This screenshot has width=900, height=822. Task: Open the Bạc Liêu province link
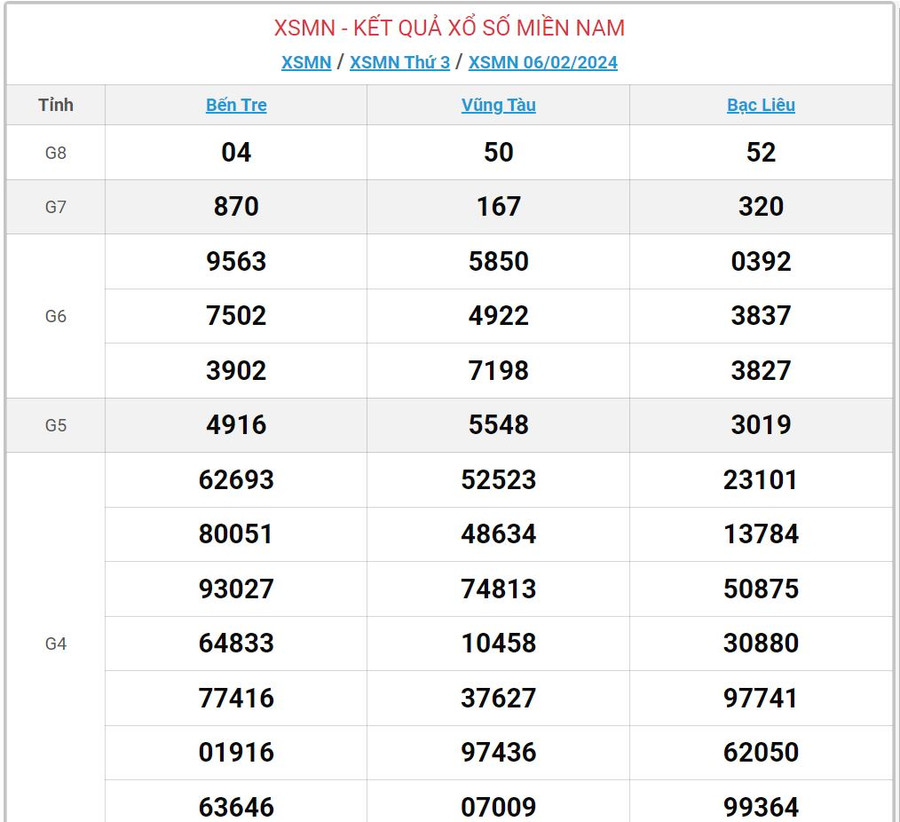point(761,105)
